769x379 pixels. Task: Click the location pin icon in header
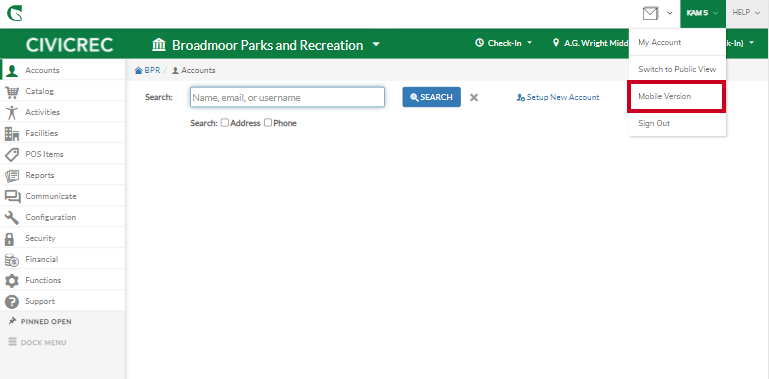556,43
